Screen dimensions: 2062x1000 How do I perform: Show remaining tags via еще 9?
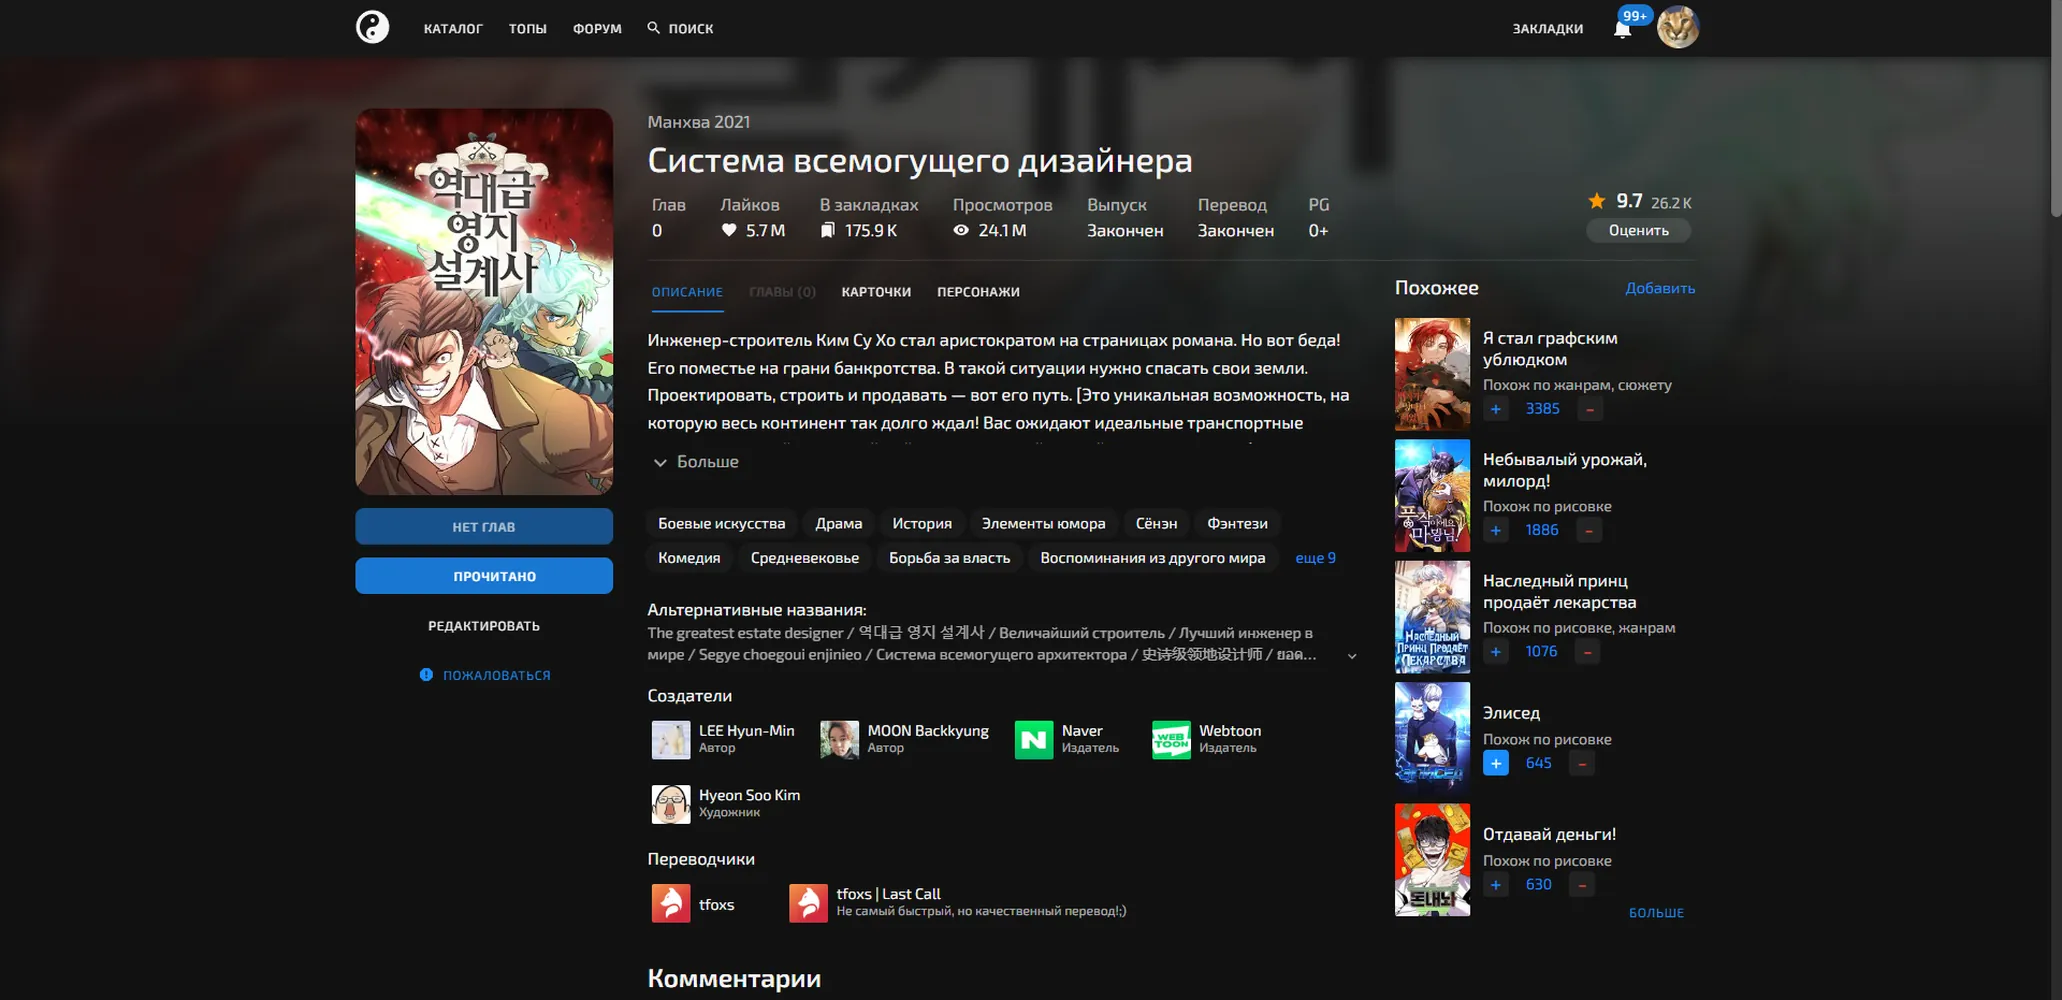click(1315, 558)
